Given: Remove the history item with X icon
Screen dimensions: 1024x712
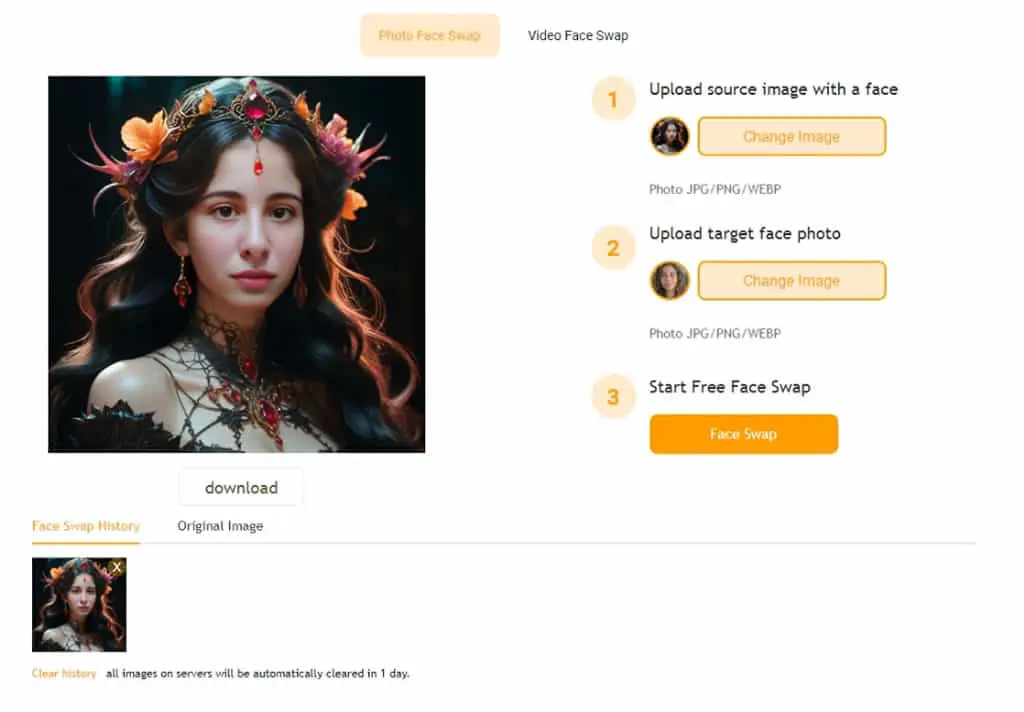Looking at the screenshot, I should [116, 567].
